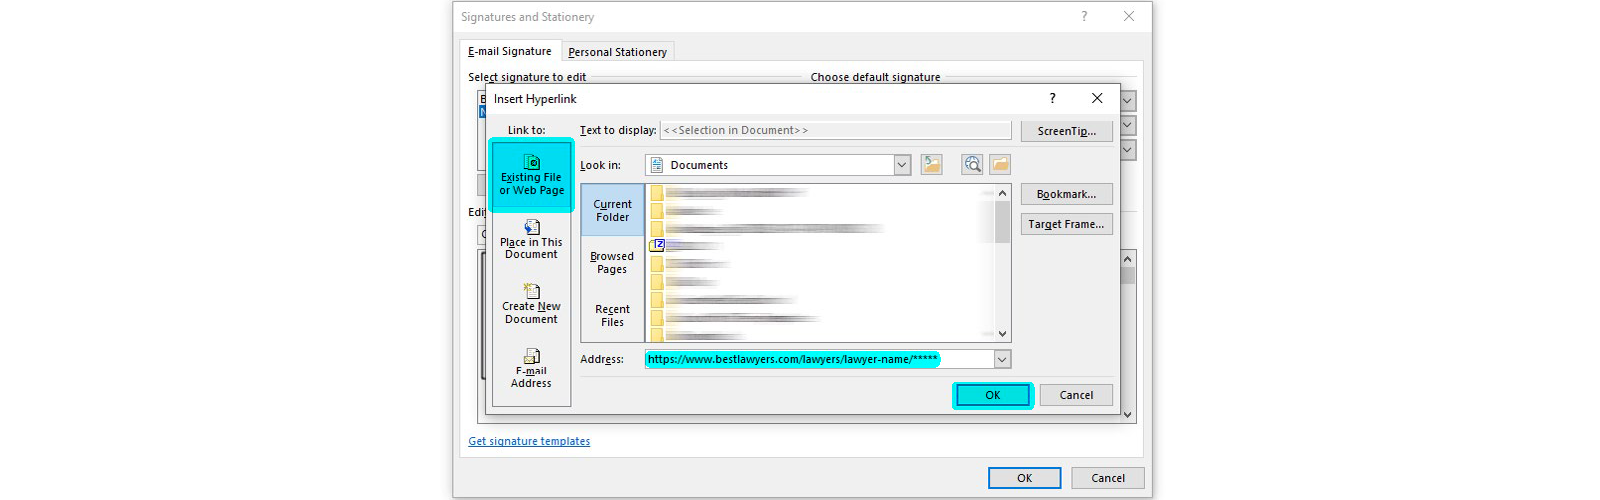
Task: Select Create New Document link option
Action: coord(531,305)
